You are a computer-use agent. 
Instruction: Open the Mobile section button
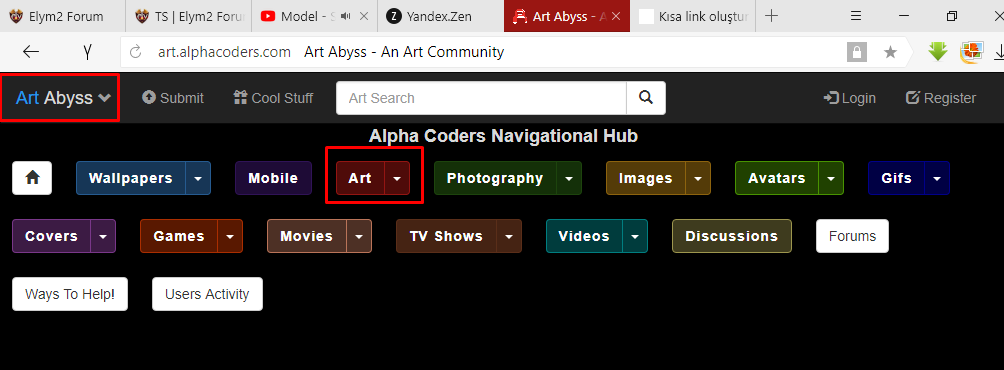pos(273,178)
